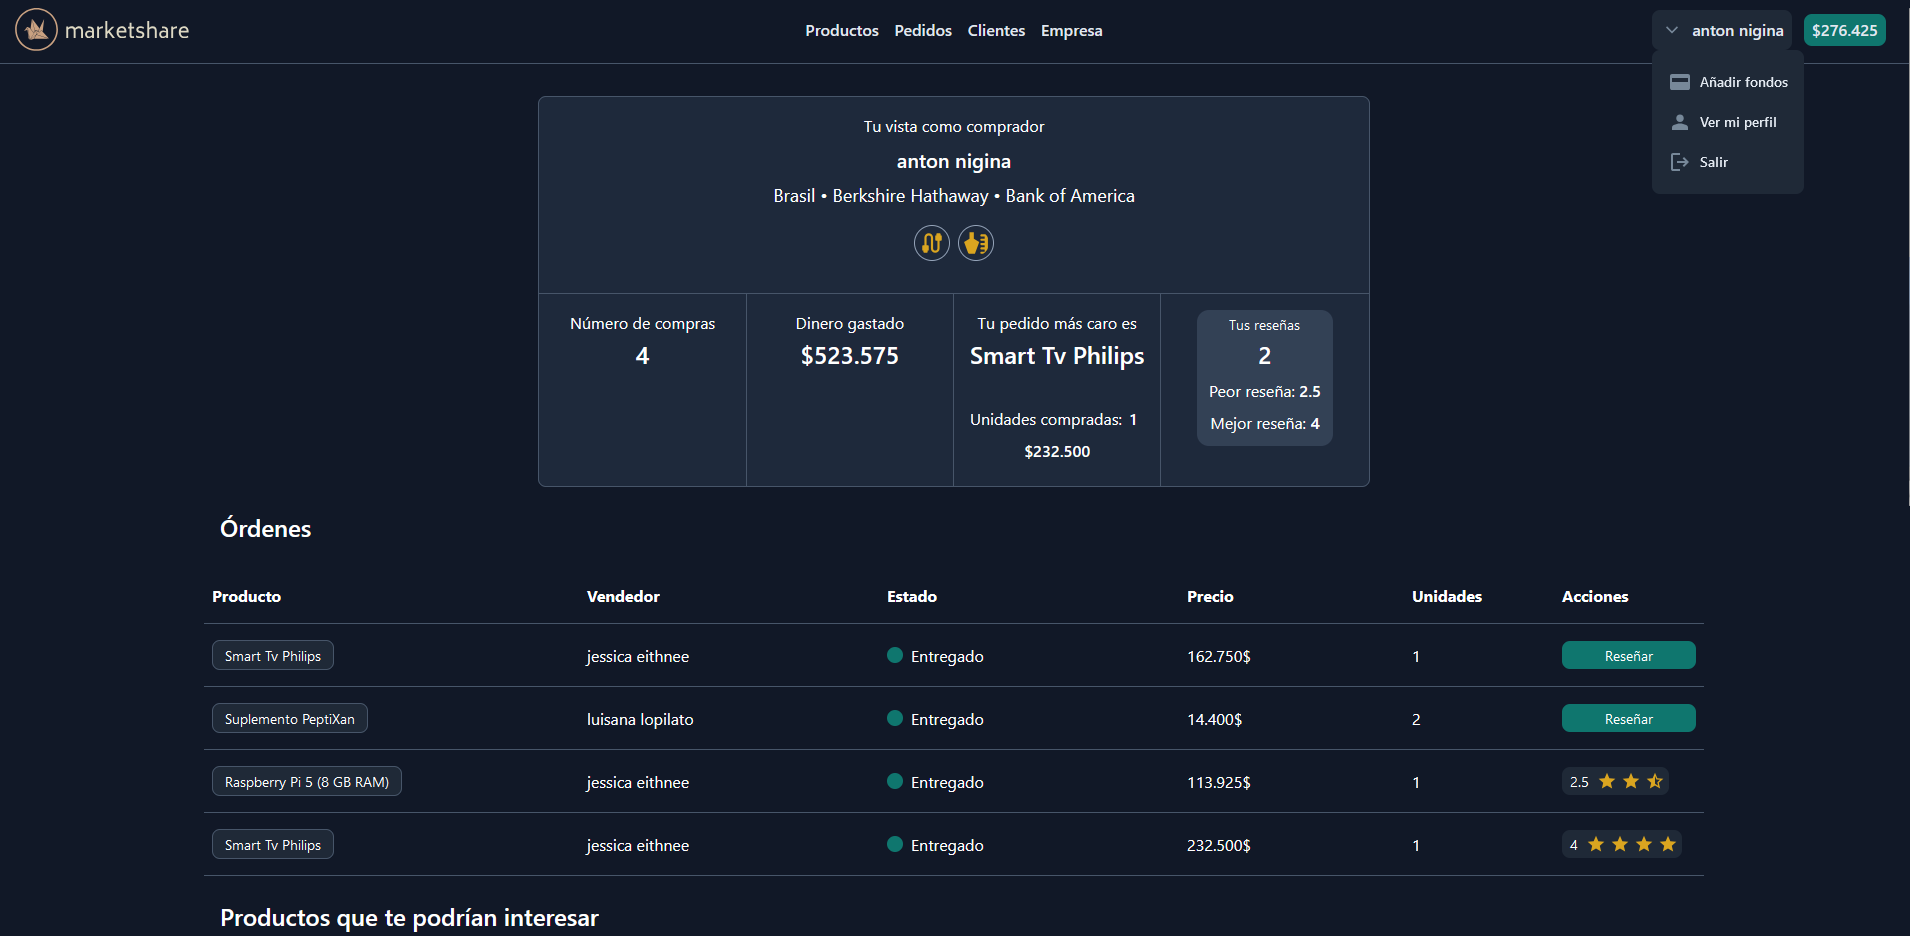Click the Órdenes section heading
This screenshot has height=936, width=1910.
pyautogui.click(x=265, y=528)
